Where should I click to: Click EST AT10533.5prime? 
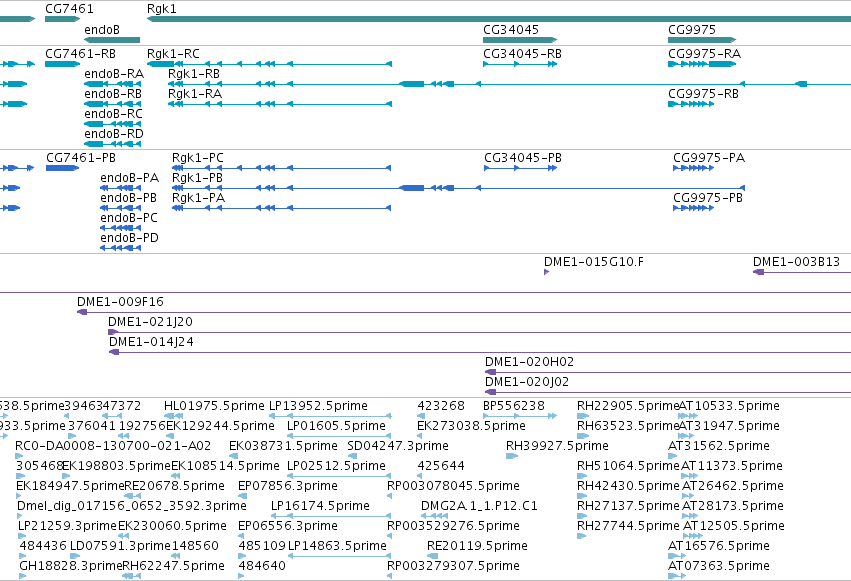[729, 406]
